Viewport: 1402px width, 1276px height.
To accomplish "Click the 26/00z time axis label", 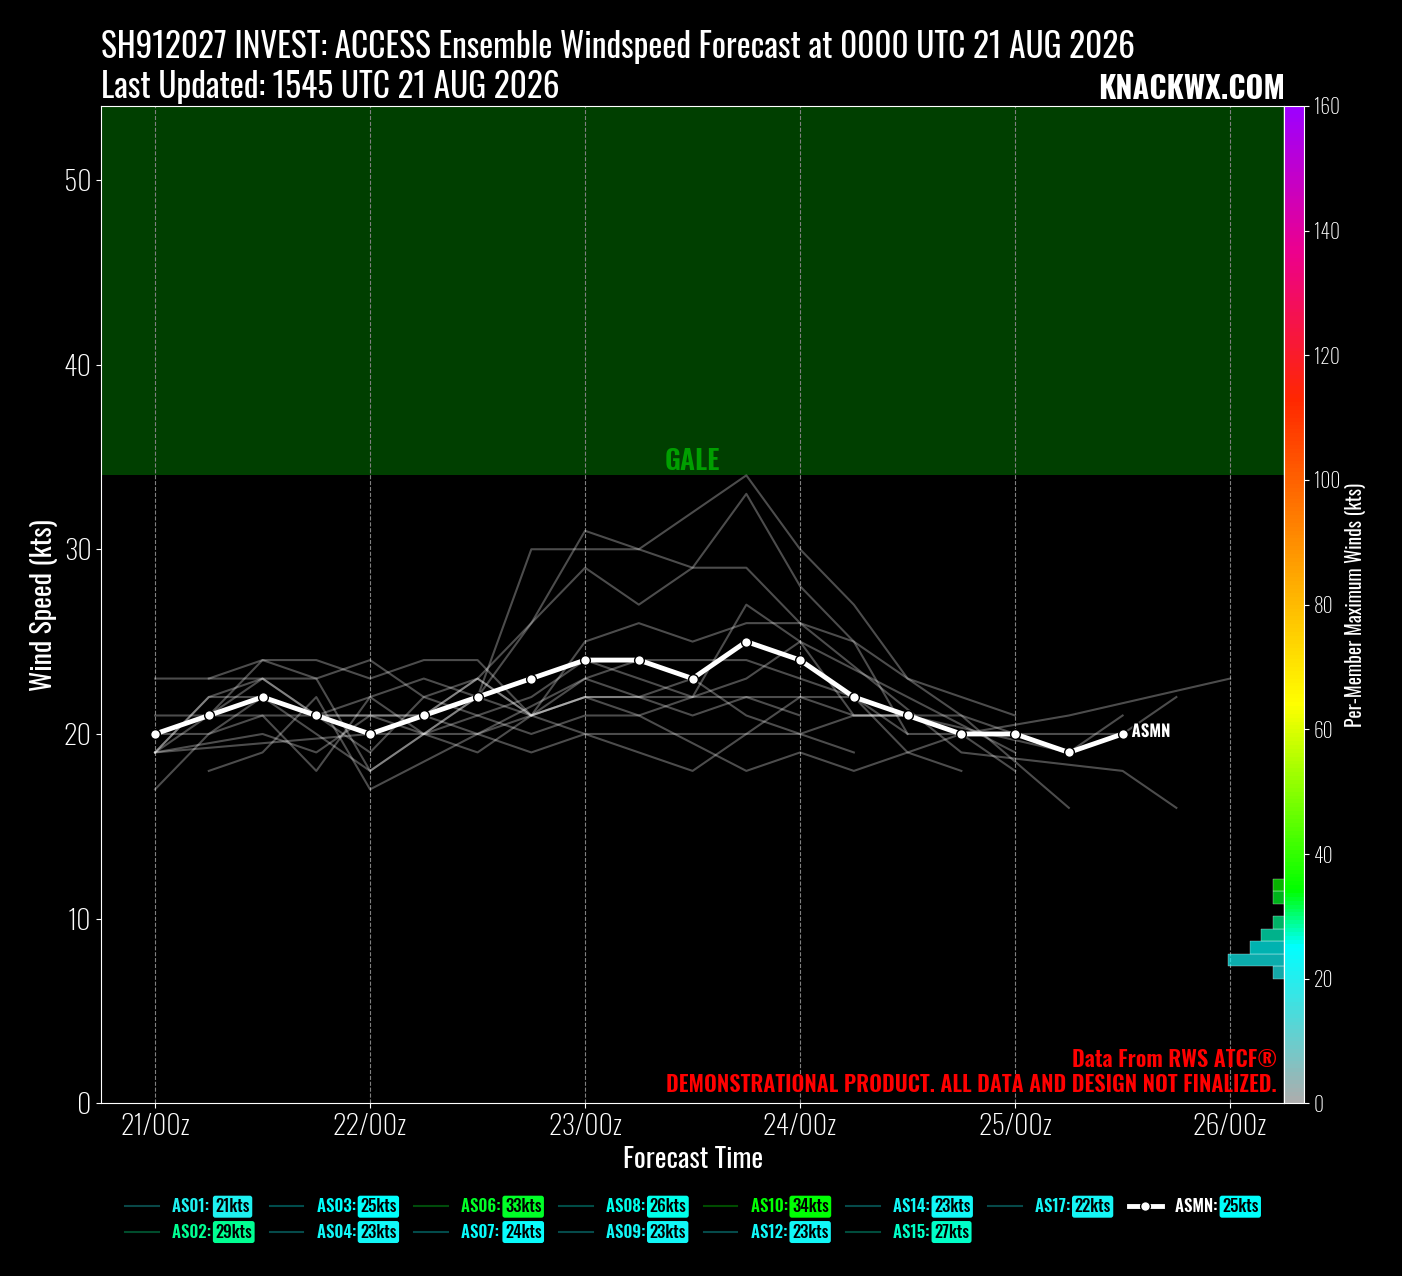I will pos(1230,1125).
